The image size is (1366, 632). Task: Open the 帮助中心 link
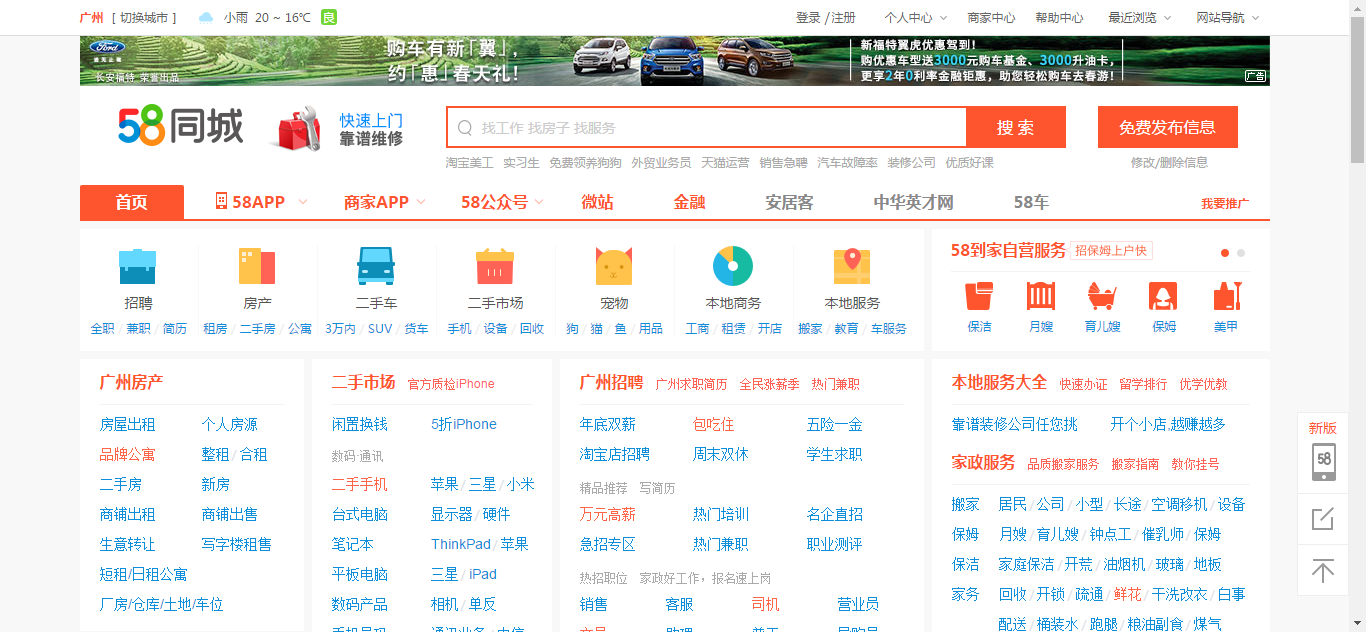coord(1059,17)
